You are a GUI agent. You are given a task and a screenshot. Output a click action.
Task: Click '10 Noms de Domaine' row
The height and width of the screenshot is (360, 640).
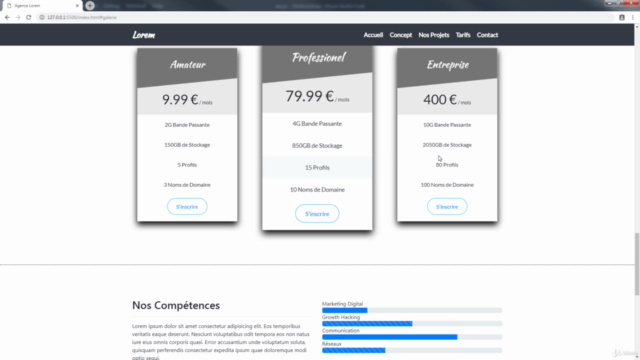[317, 189]
